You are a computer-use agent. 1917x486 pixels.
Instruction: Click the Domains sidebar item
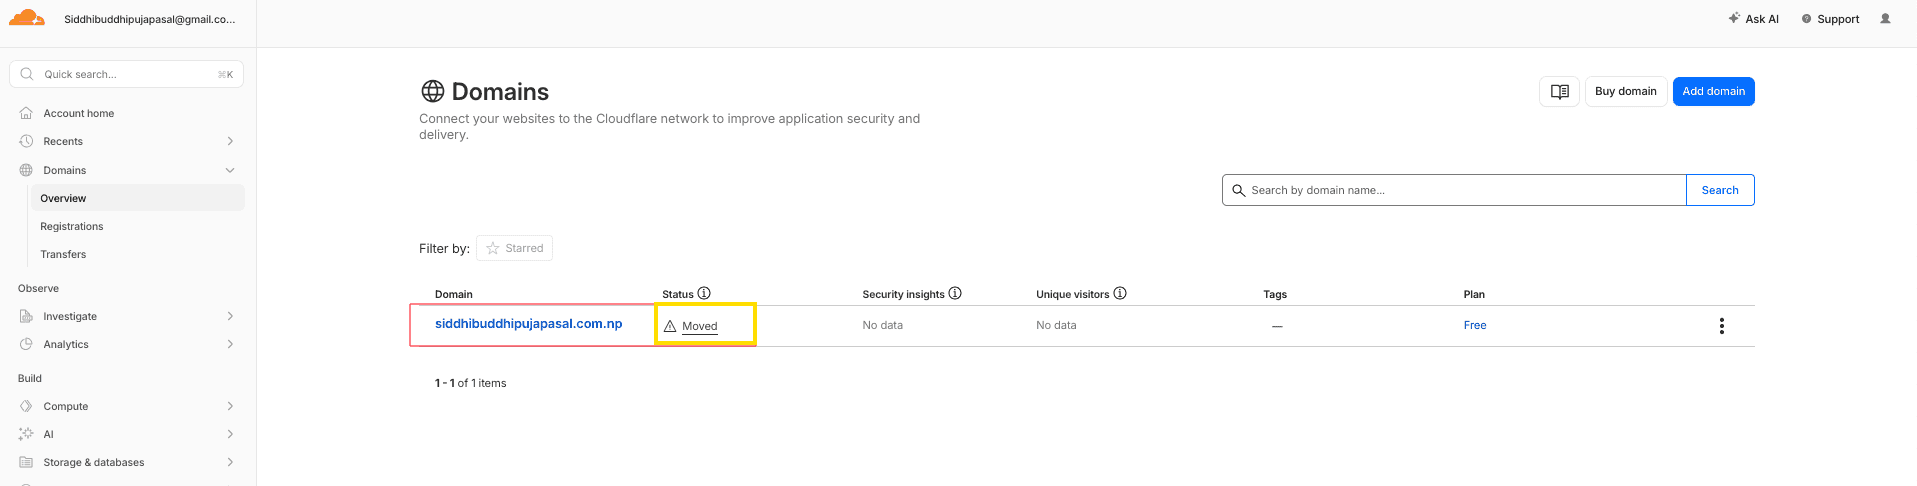tap(65, 170)
